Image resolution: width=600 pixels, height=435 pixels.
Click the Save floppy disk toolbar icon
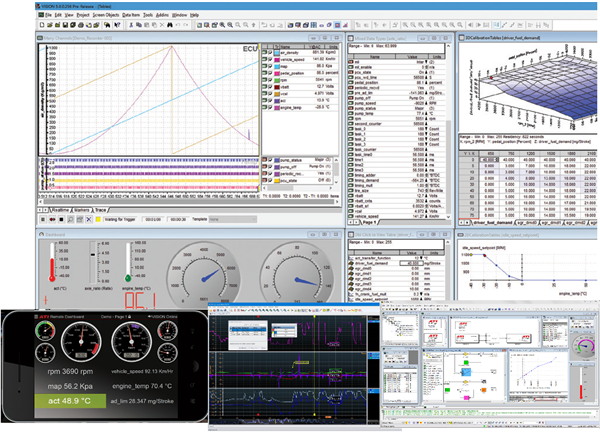pos(65,25)
